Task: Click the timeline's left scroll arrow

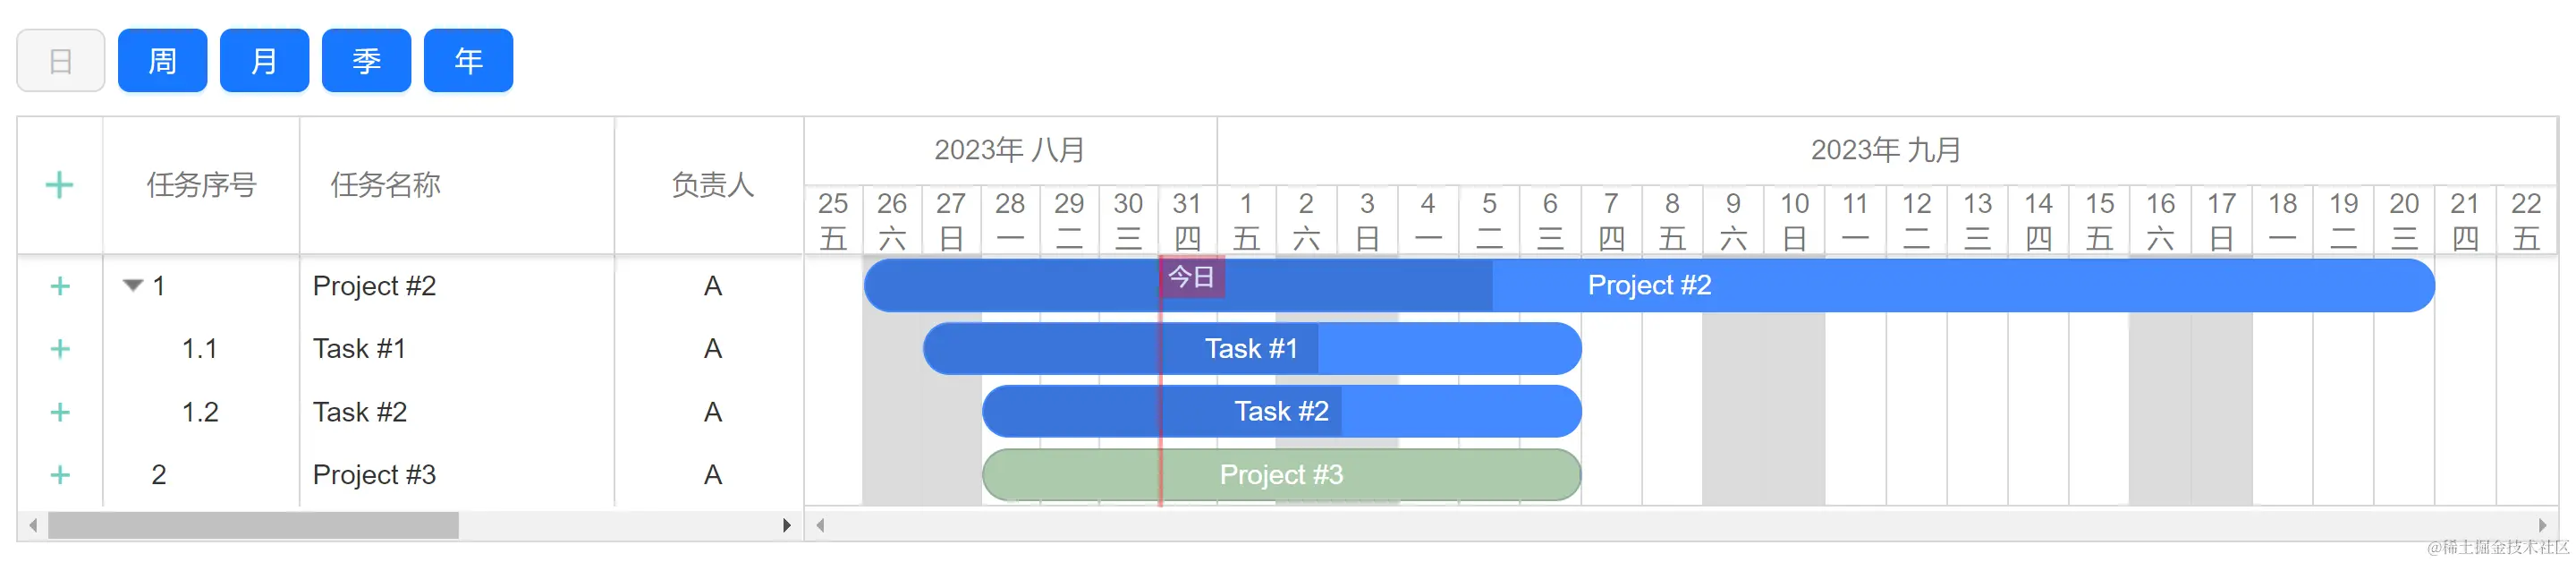Action: tap(820, 525)
